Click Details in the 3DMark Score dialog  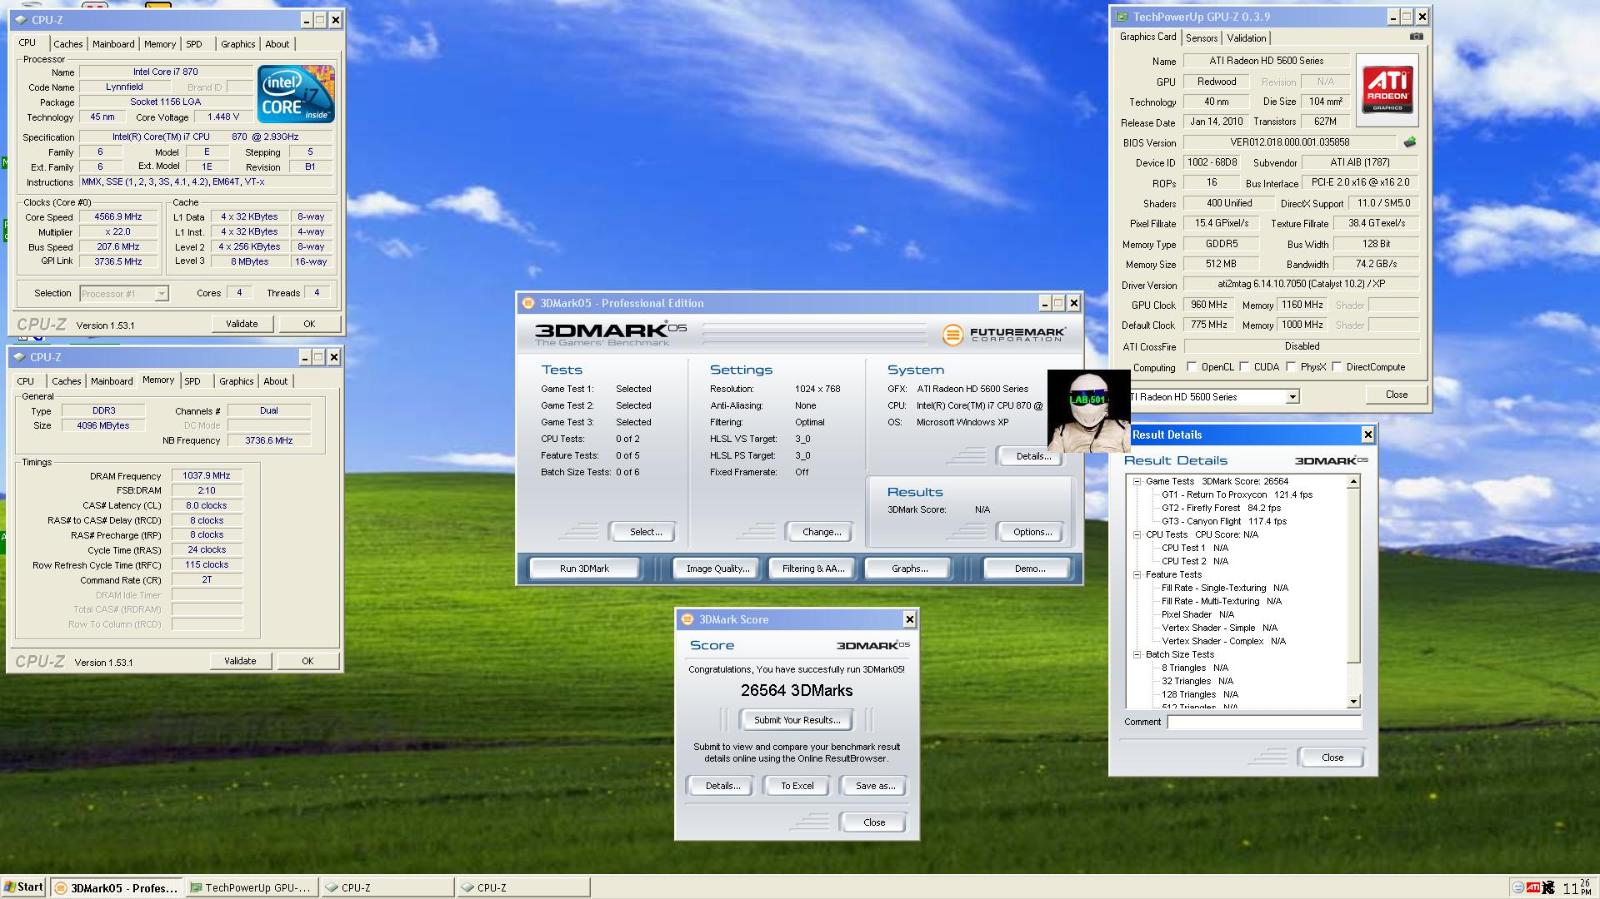point(722,786)
